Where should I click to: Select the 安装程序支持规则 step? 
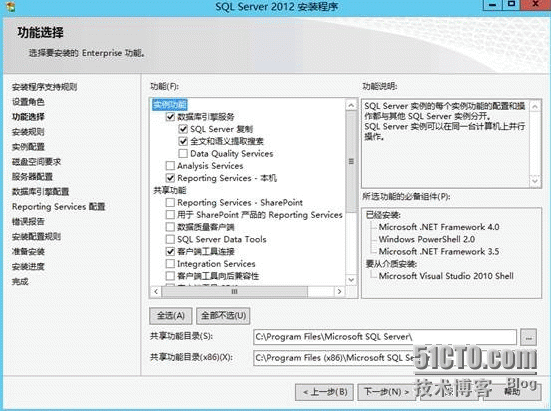click(44, 87)
